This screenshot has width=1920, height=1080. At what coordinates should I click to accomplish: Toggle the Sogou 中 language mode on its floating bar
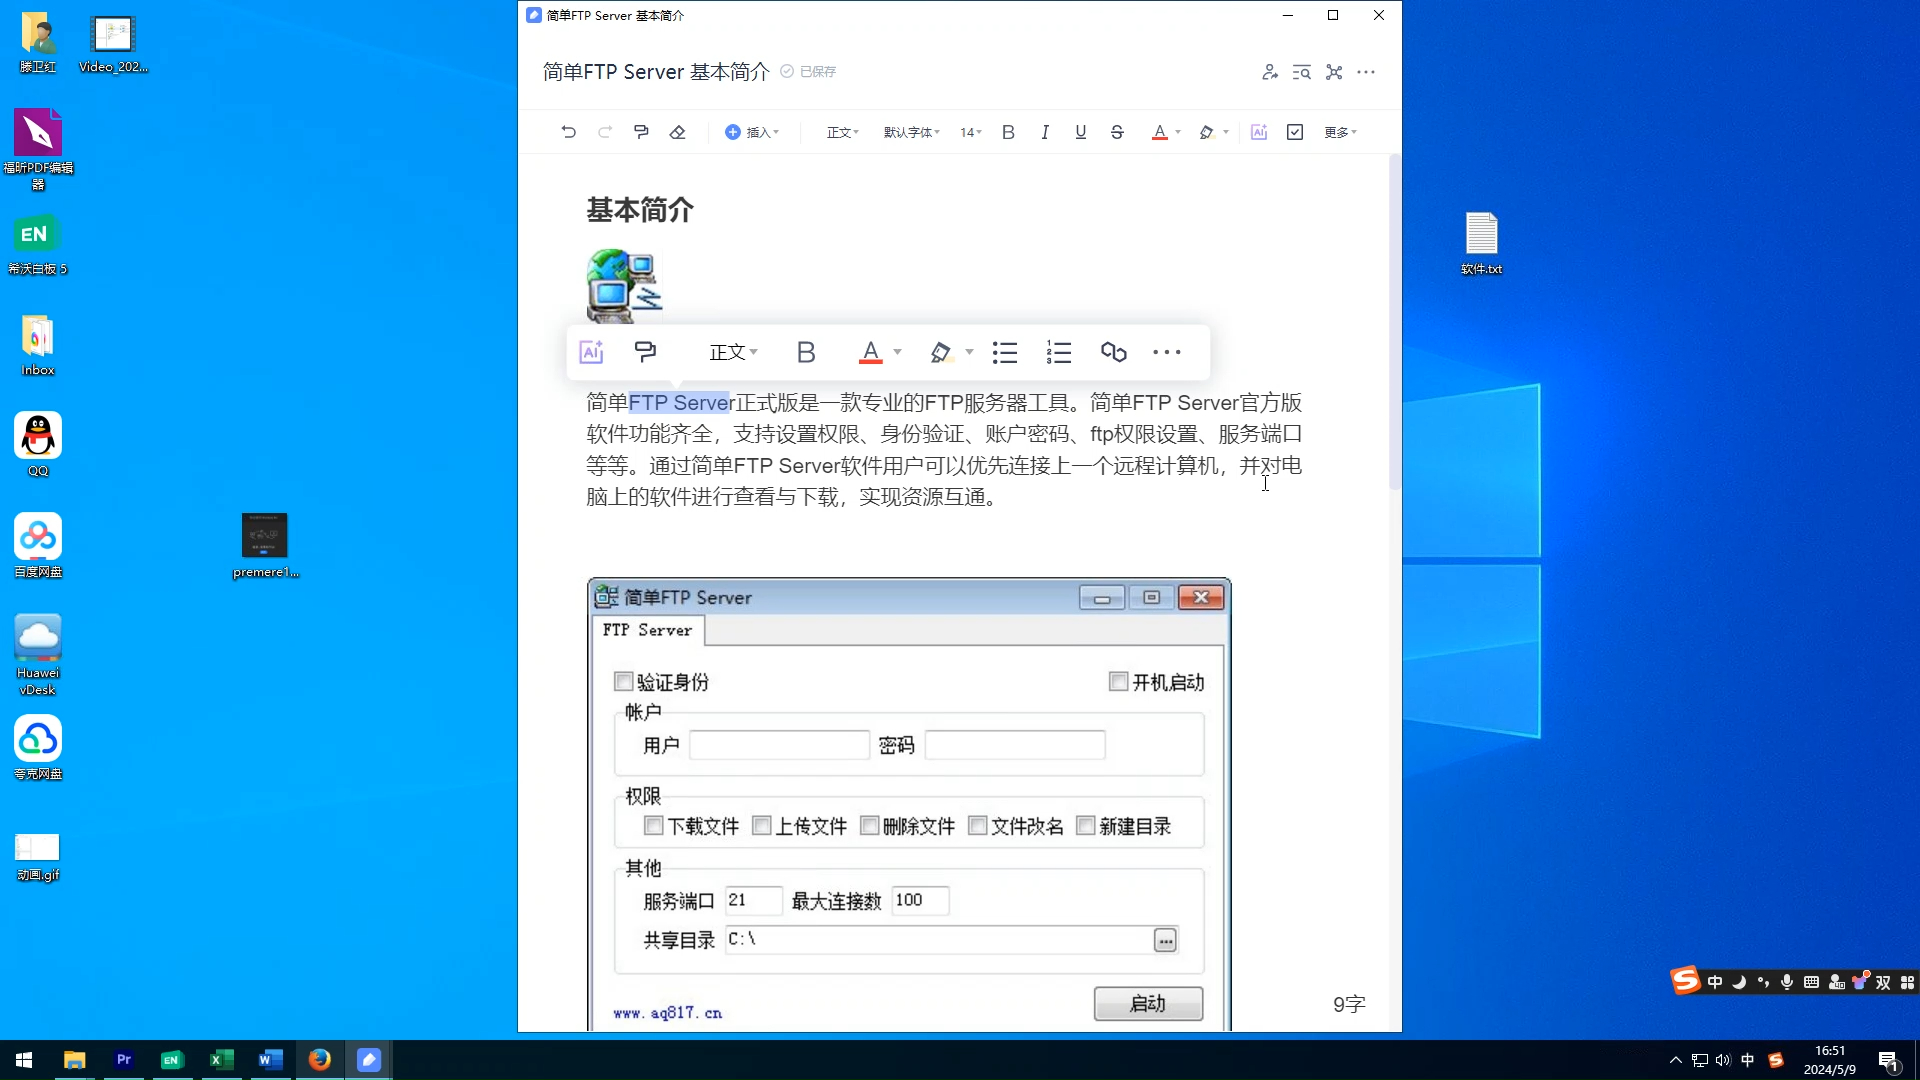pos(1715,982)
